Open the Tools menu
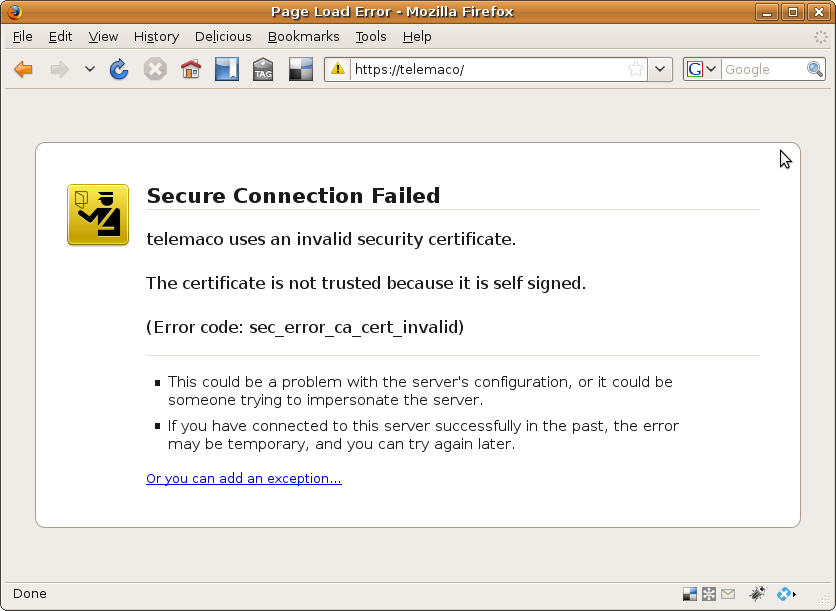Viewport: 836px width, 611px height. 371,36
